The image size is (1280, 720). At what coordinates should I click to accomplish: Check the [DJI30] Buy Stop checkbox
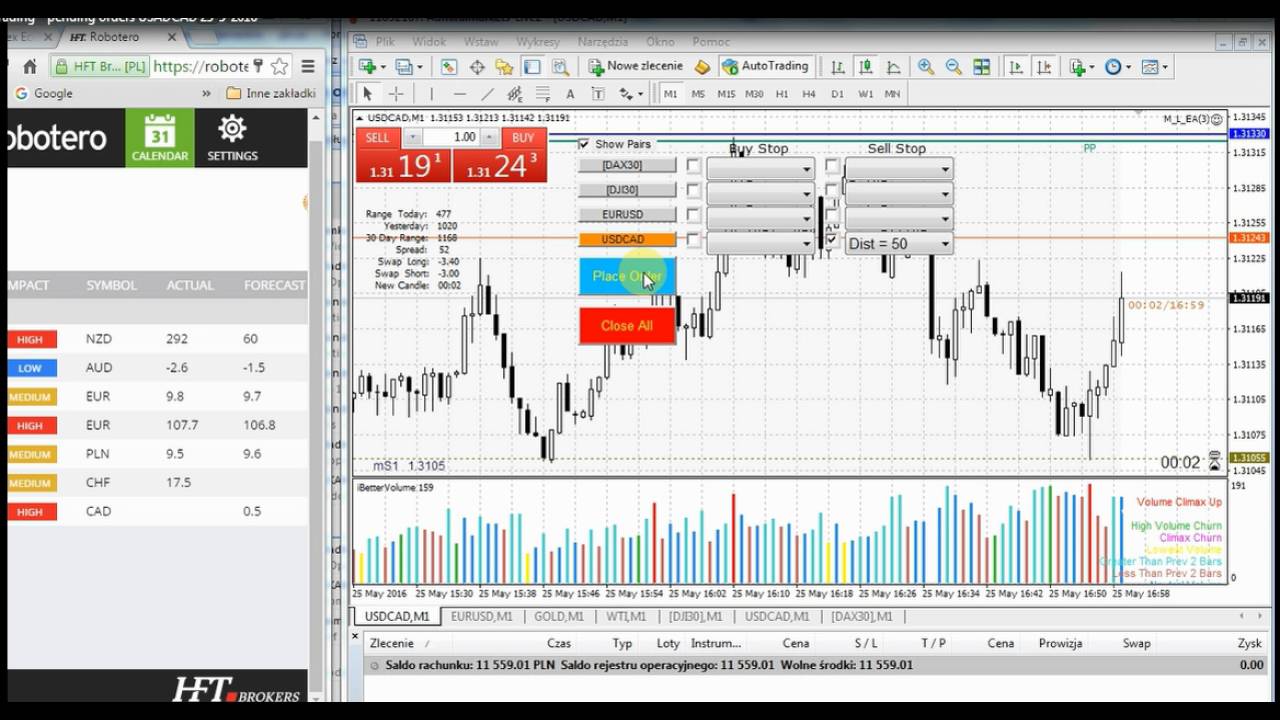[x=693, y=190]
